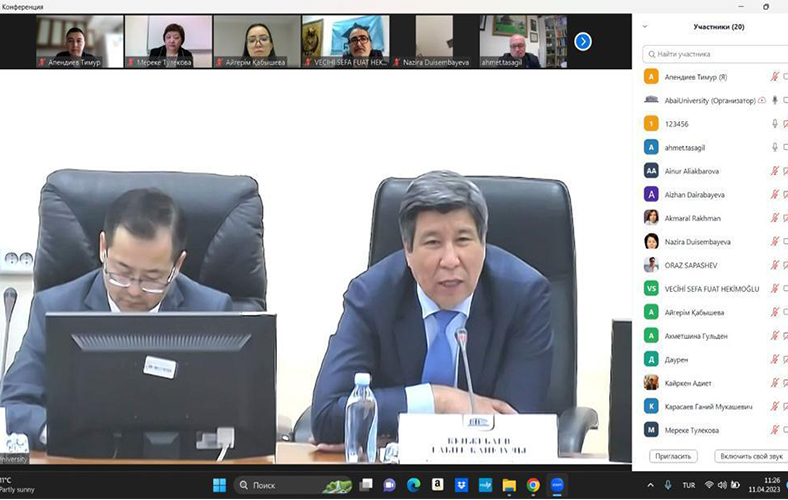Expand the system tray hidden icons arrow
788x500 pixels.
pyautogui.click(x=651, y=485)
